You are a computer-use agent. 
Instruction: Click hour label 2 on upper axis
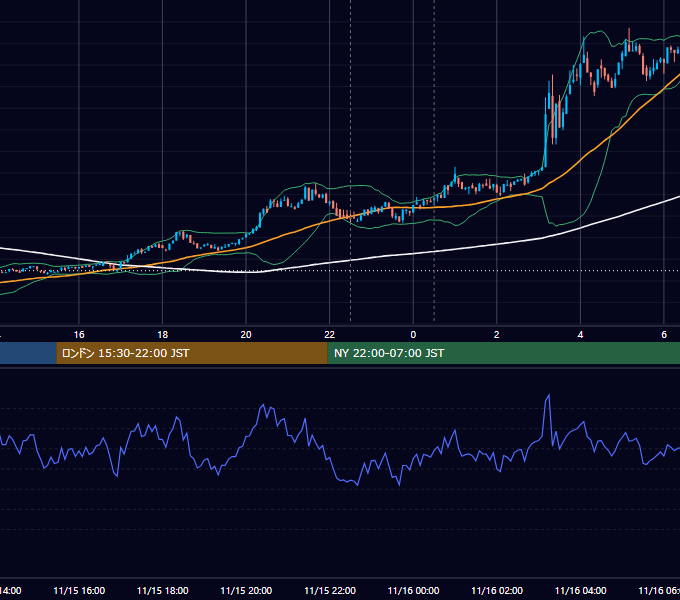point(497,335)
